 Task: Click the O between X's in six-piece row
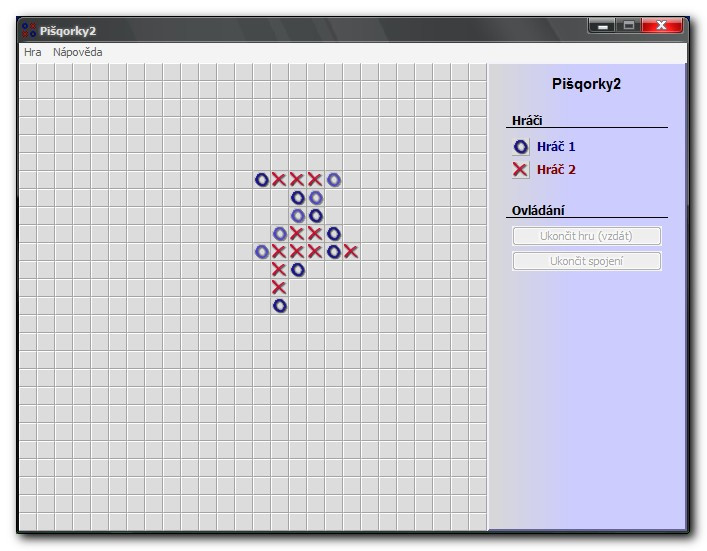[334, 252]
